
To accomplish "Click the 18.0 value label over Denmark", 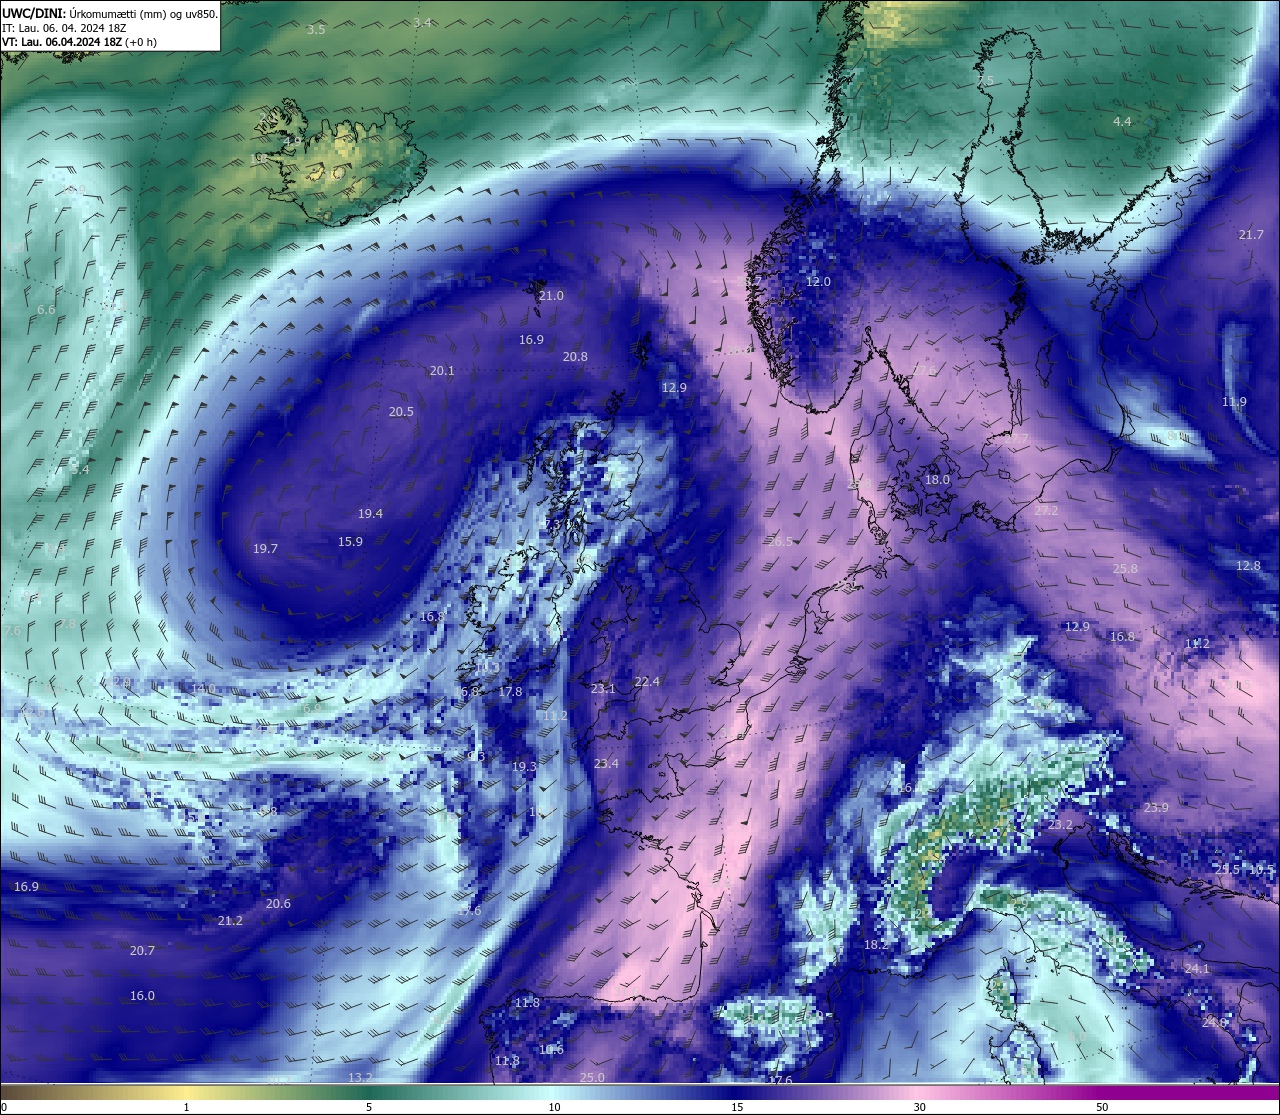I will click(937, 480).
